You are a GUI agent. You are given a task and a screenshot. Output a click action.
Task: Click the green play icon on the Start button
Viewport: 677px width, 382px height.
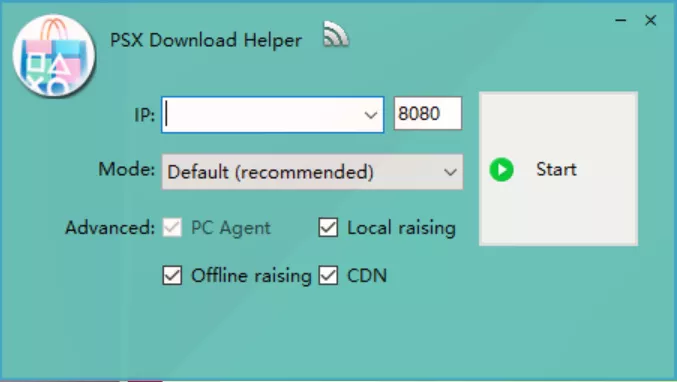pyautogui.click(x=501, y=170)
